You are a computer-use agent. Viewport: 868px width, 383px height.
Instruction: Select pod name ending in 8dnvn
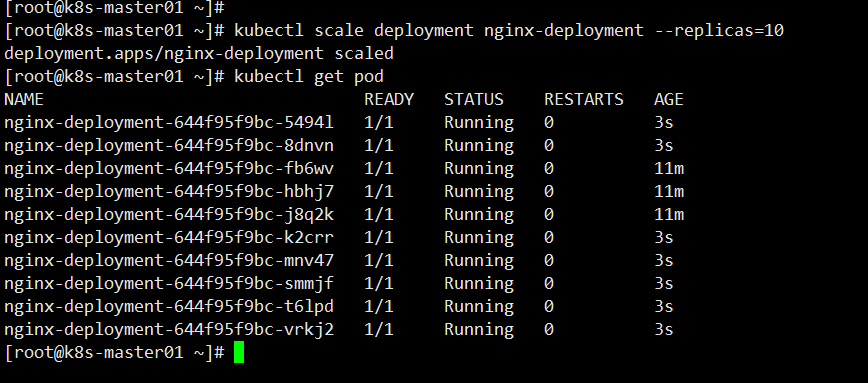pos(169,146)
